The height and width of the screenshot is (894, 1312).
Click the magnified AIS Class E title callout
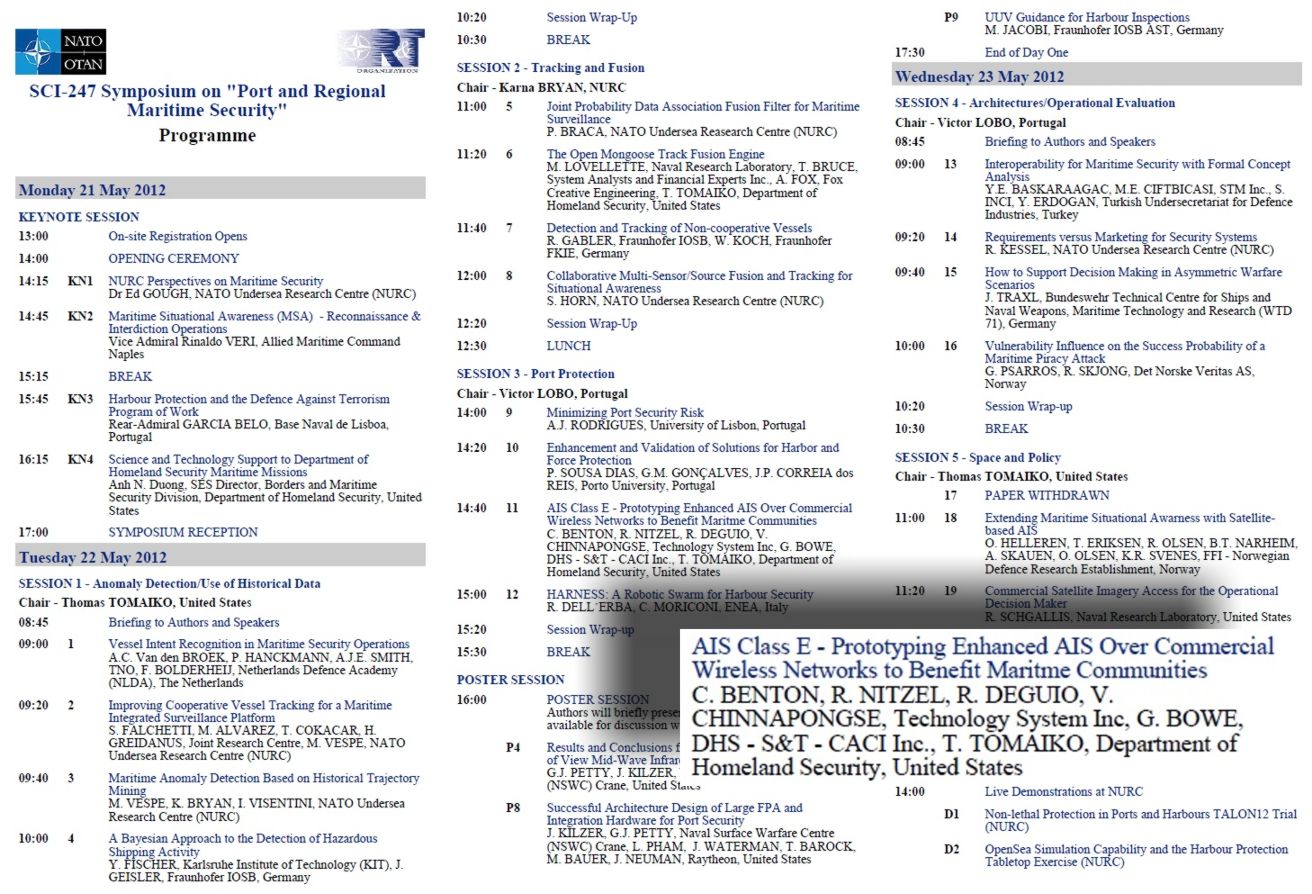click(983, 658)
